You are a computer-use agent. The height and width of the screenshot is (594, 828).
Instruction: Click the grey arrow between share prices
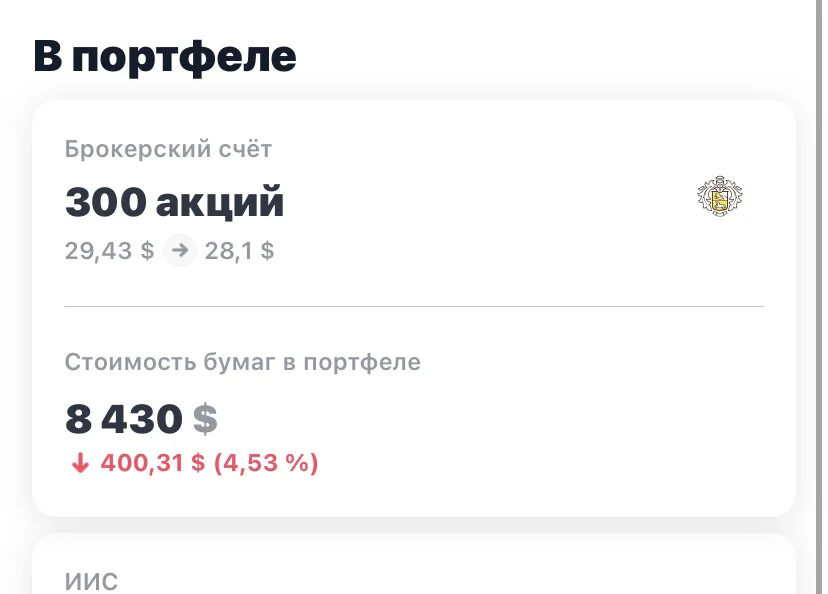click(x=180, y=250)
